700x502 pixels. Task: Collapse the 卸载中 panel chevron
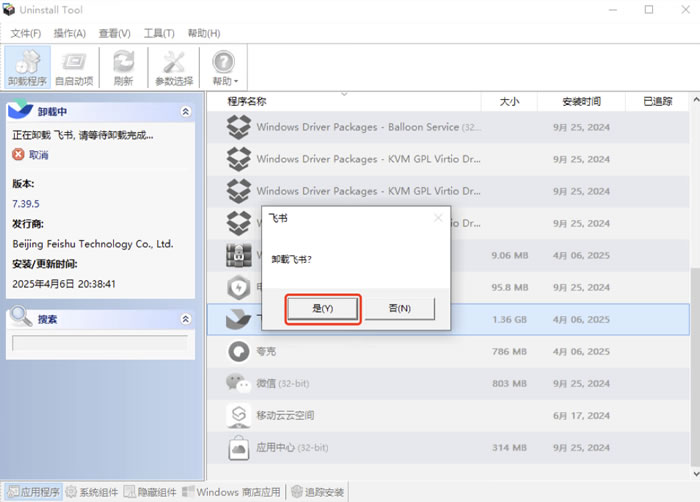click(185, 112)
